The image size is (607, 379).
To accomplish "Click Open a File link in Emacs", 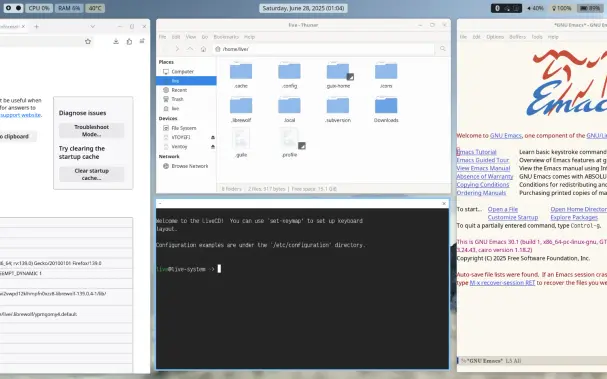I will click(503, 209).
